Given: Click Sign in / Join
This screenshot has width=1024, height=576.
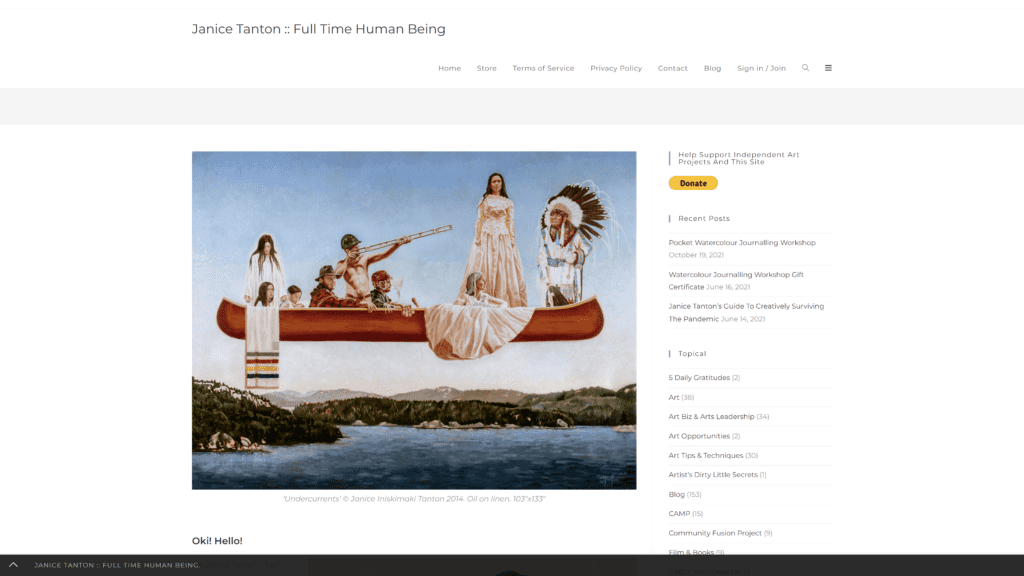Looking at the screenshot, I should pos(761,68).
